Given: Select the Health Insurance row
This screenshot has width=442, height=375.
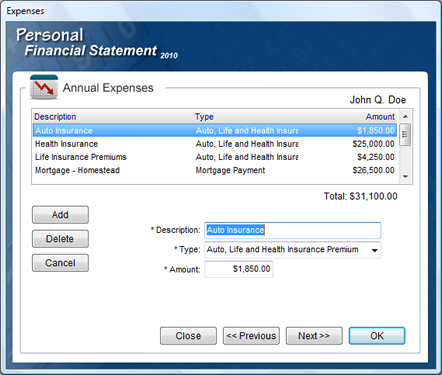Looking at the screenshot, I should pos(215,144).
